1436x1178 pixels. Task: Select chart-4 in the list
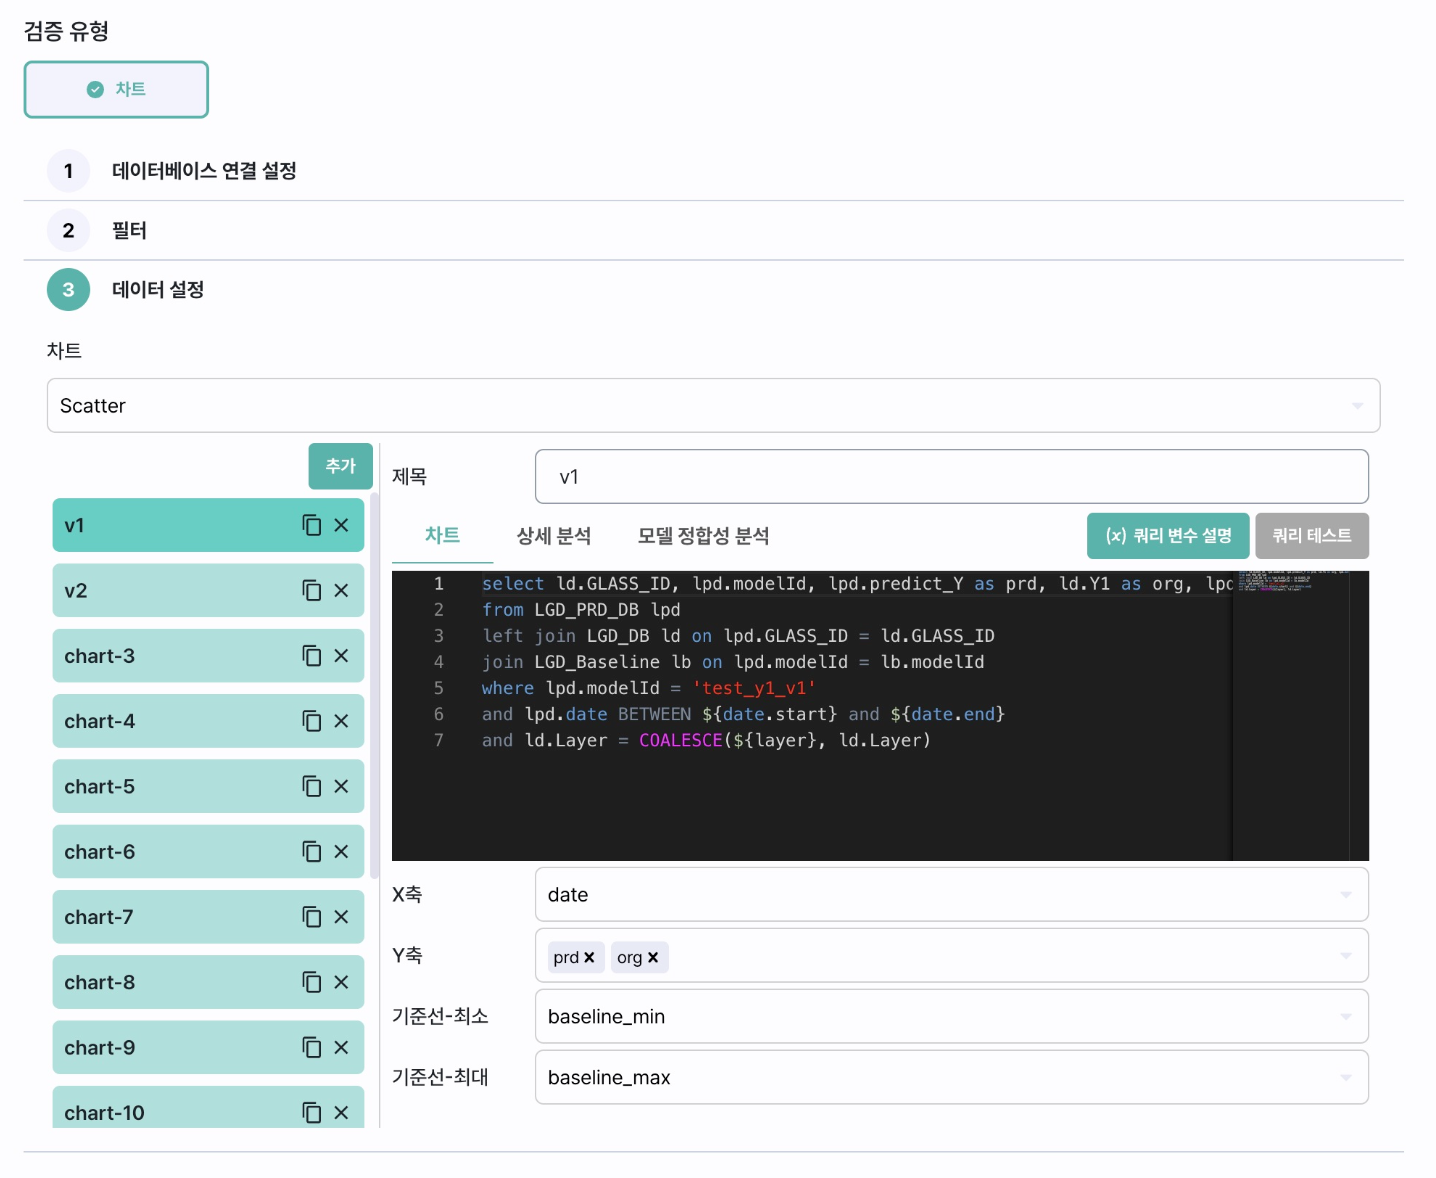208,721
